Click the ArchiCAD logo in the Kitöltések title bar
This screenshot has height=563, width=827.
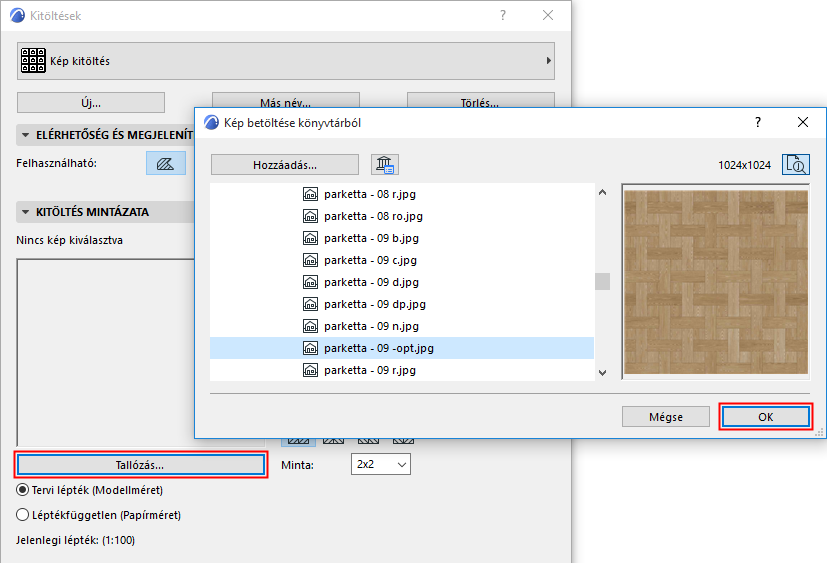[x=17, y=15]
